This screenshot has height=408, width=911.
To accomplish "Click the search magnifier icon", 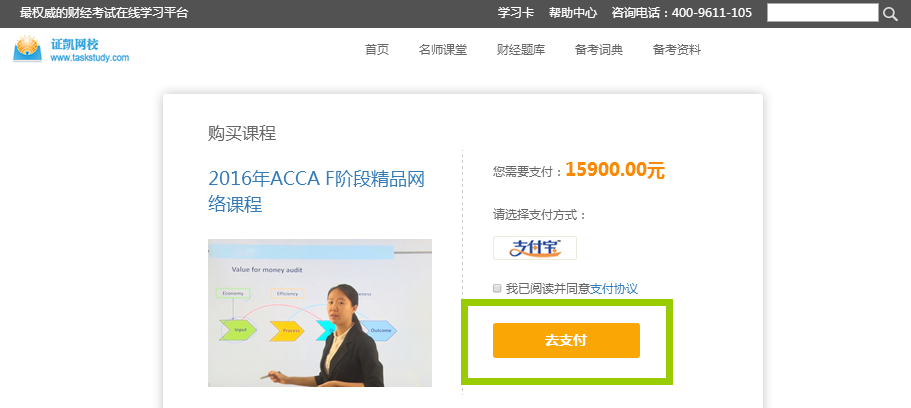I will click(x=890, y=13).
